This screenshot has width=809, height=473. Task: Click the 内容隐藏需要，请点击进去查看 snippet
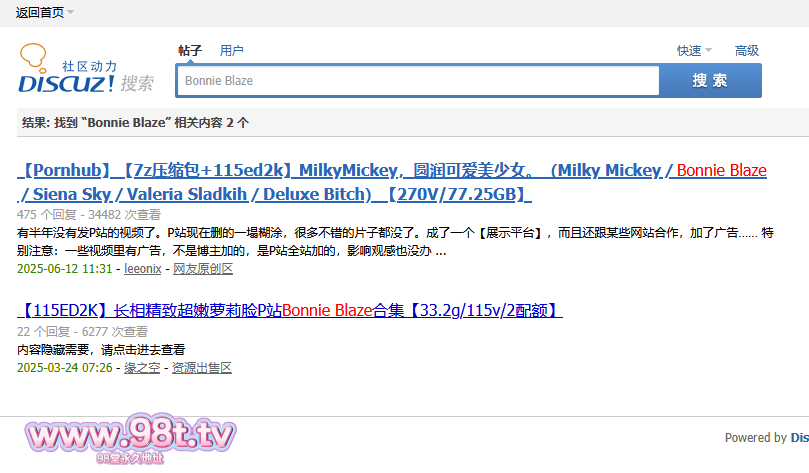[x=101, y=350]
